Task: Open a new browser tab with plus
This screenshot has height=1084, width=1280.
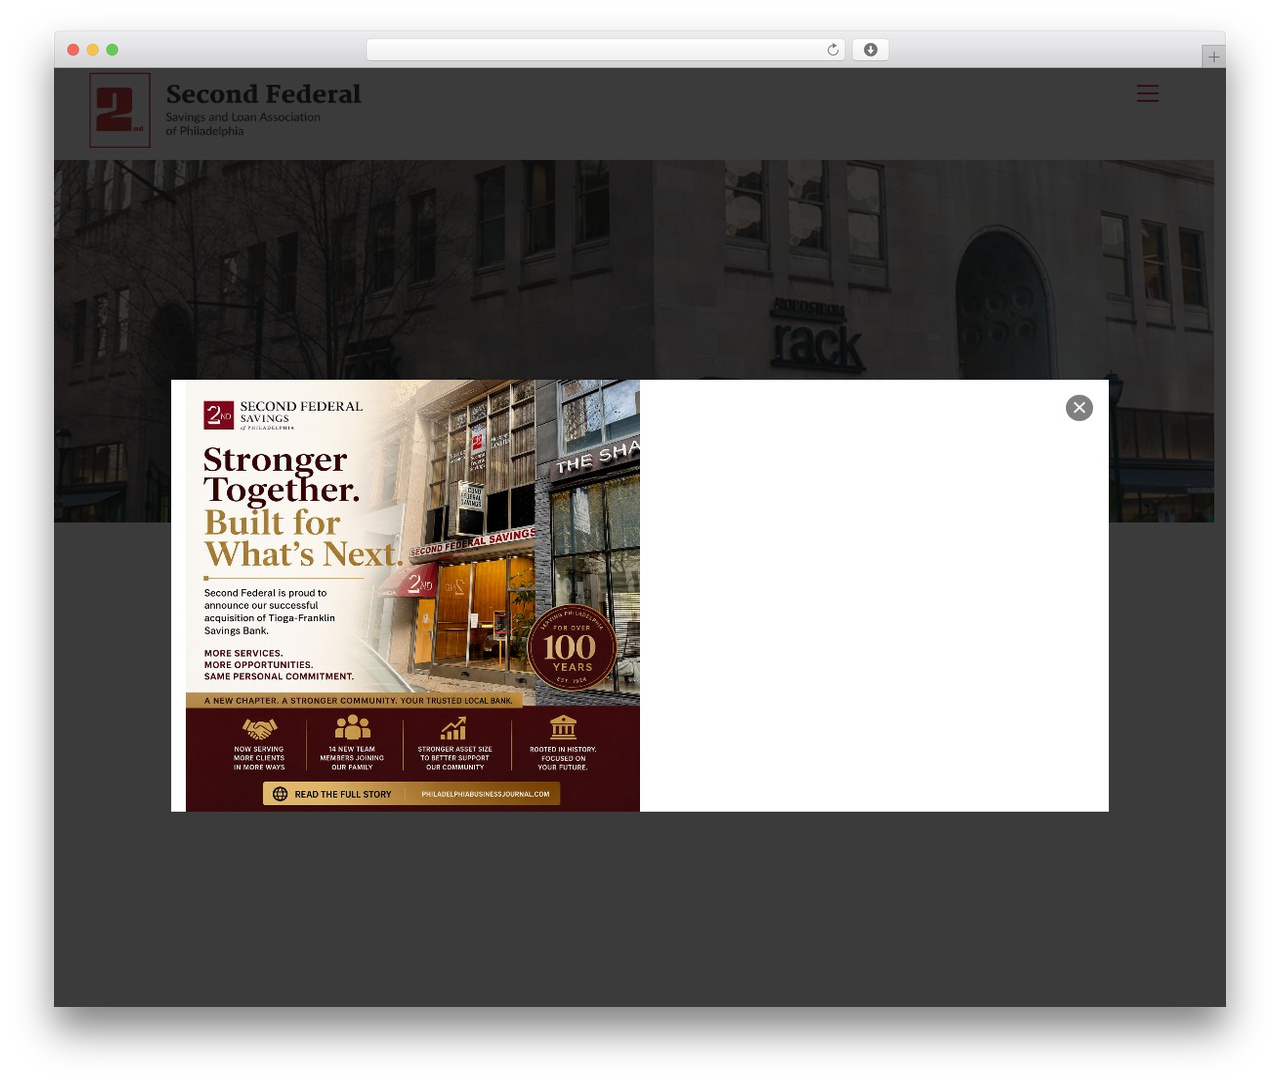Action: click(x=1213, y=57)
